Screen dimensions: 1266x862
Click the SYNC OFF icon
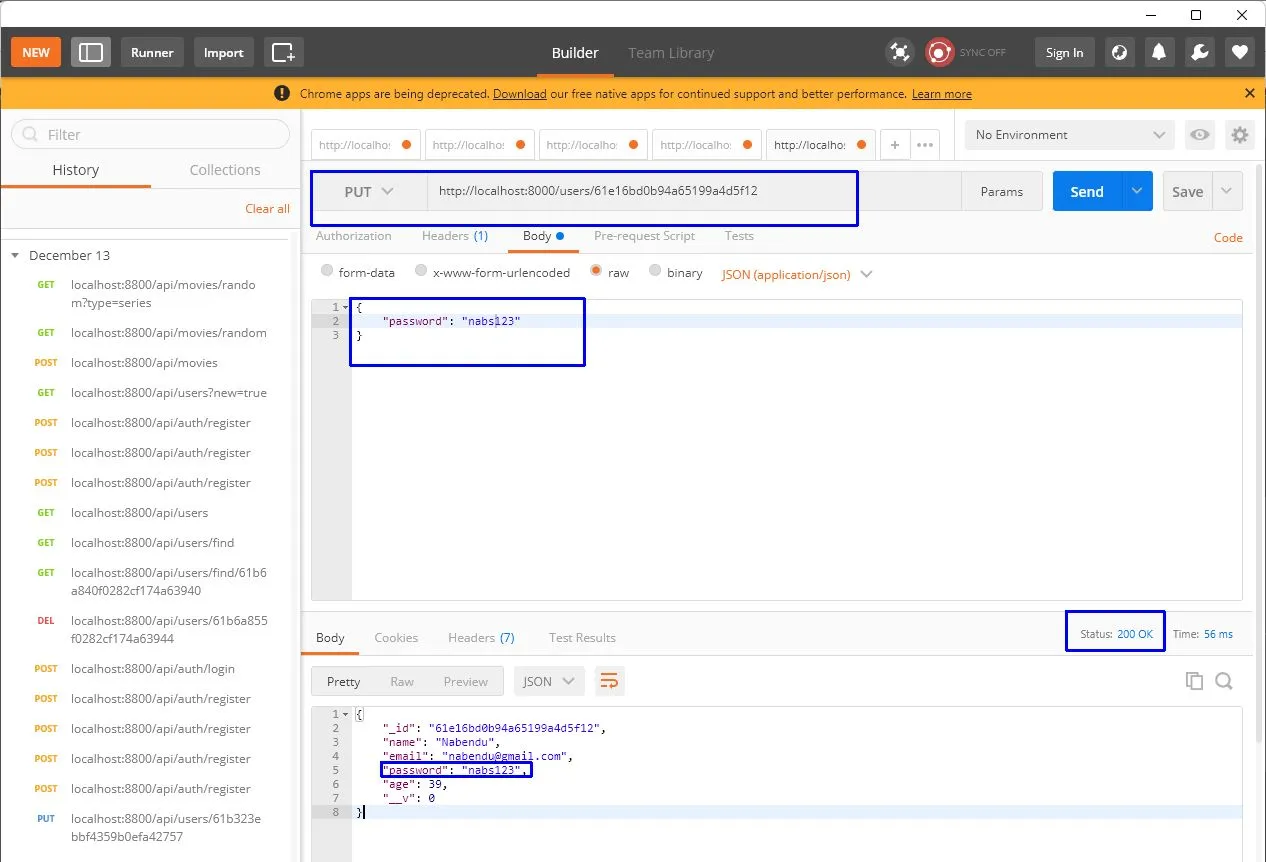[939, 52]
